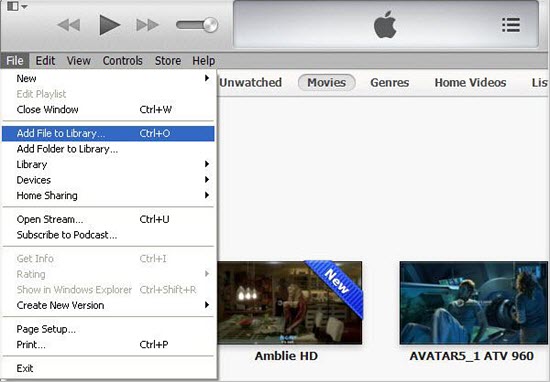
Task: Expand the New submenu arrow
Action: click(x=207, y=78)
